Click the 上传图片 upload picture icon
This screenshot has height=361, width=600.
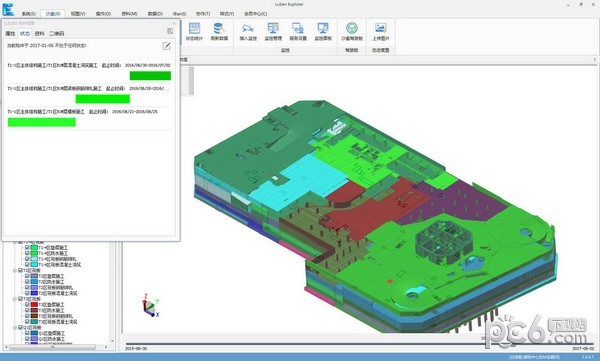[x=381, y=31]
